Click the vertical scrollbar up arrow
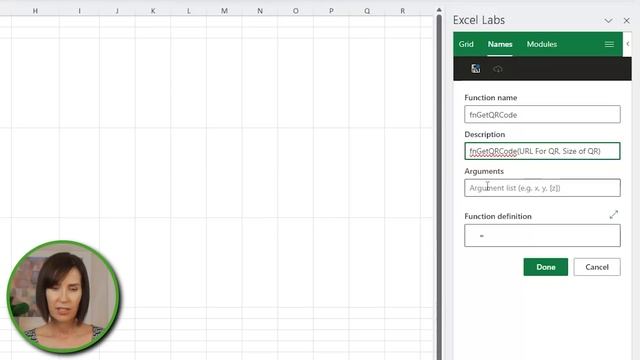This screenshot has height=360, width=640. click(x=439, y=10)
